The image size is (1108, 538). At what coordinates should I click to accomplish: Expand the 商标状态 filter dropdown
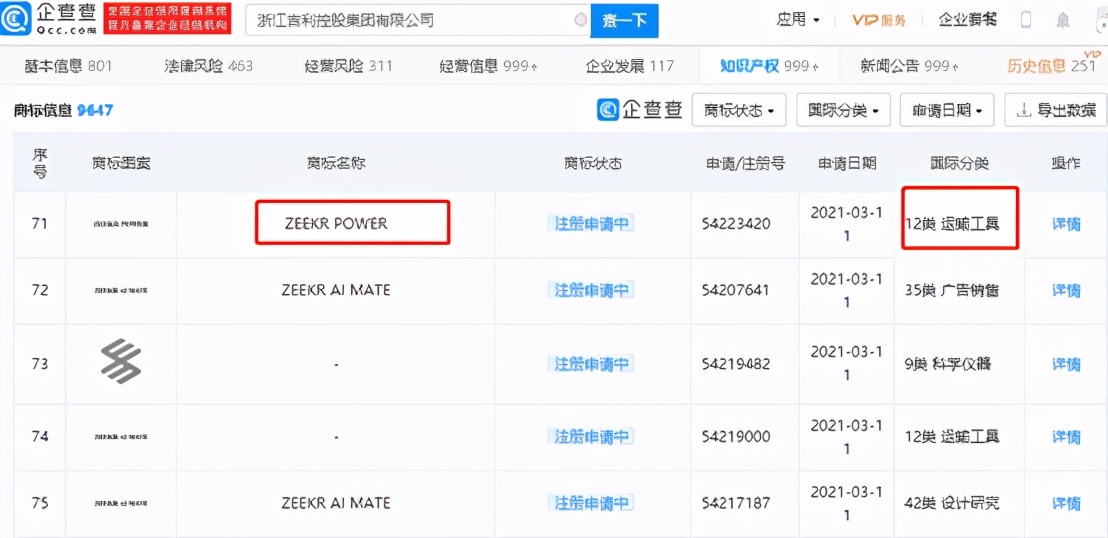coord(739,110)
